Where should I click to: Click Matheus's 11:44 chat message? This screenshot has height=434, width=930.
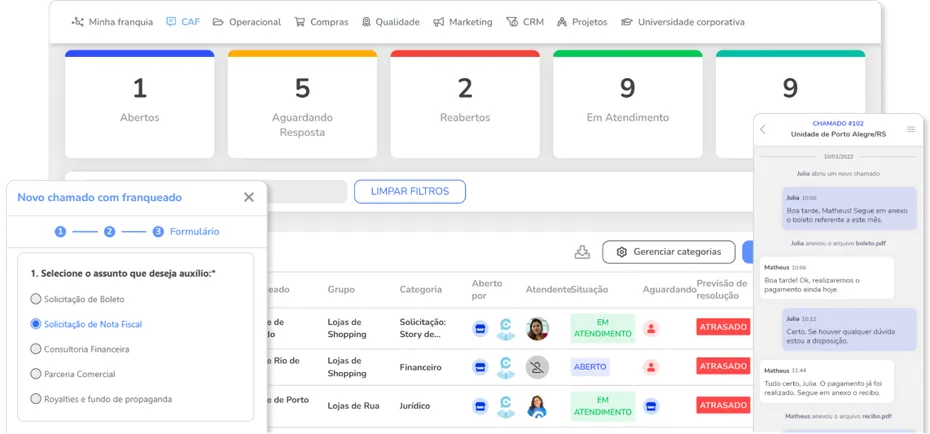[827, 381]
